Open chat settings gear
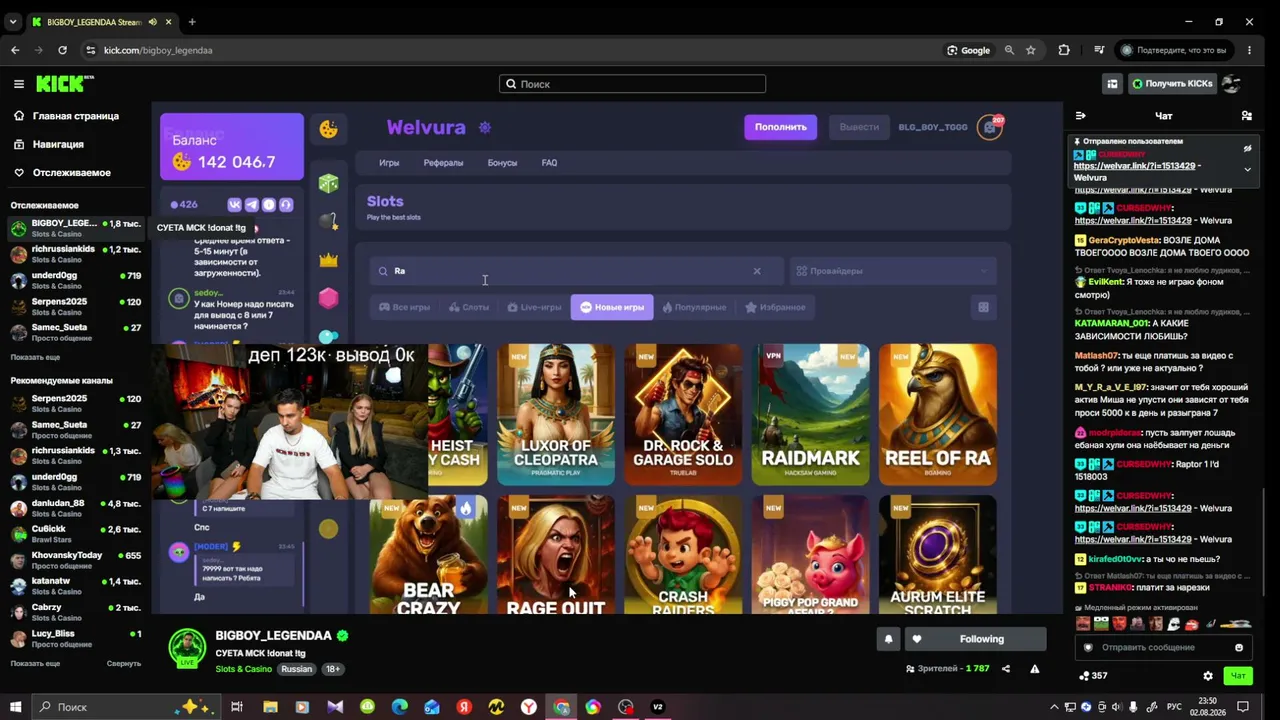The image size is (1280, 720). pyautogui.click(x=1208, y=676)
